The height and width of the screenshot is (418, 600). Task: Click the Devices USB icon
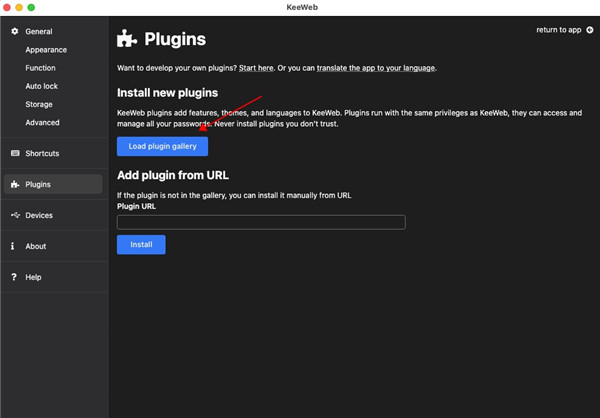tap(14, 215)
